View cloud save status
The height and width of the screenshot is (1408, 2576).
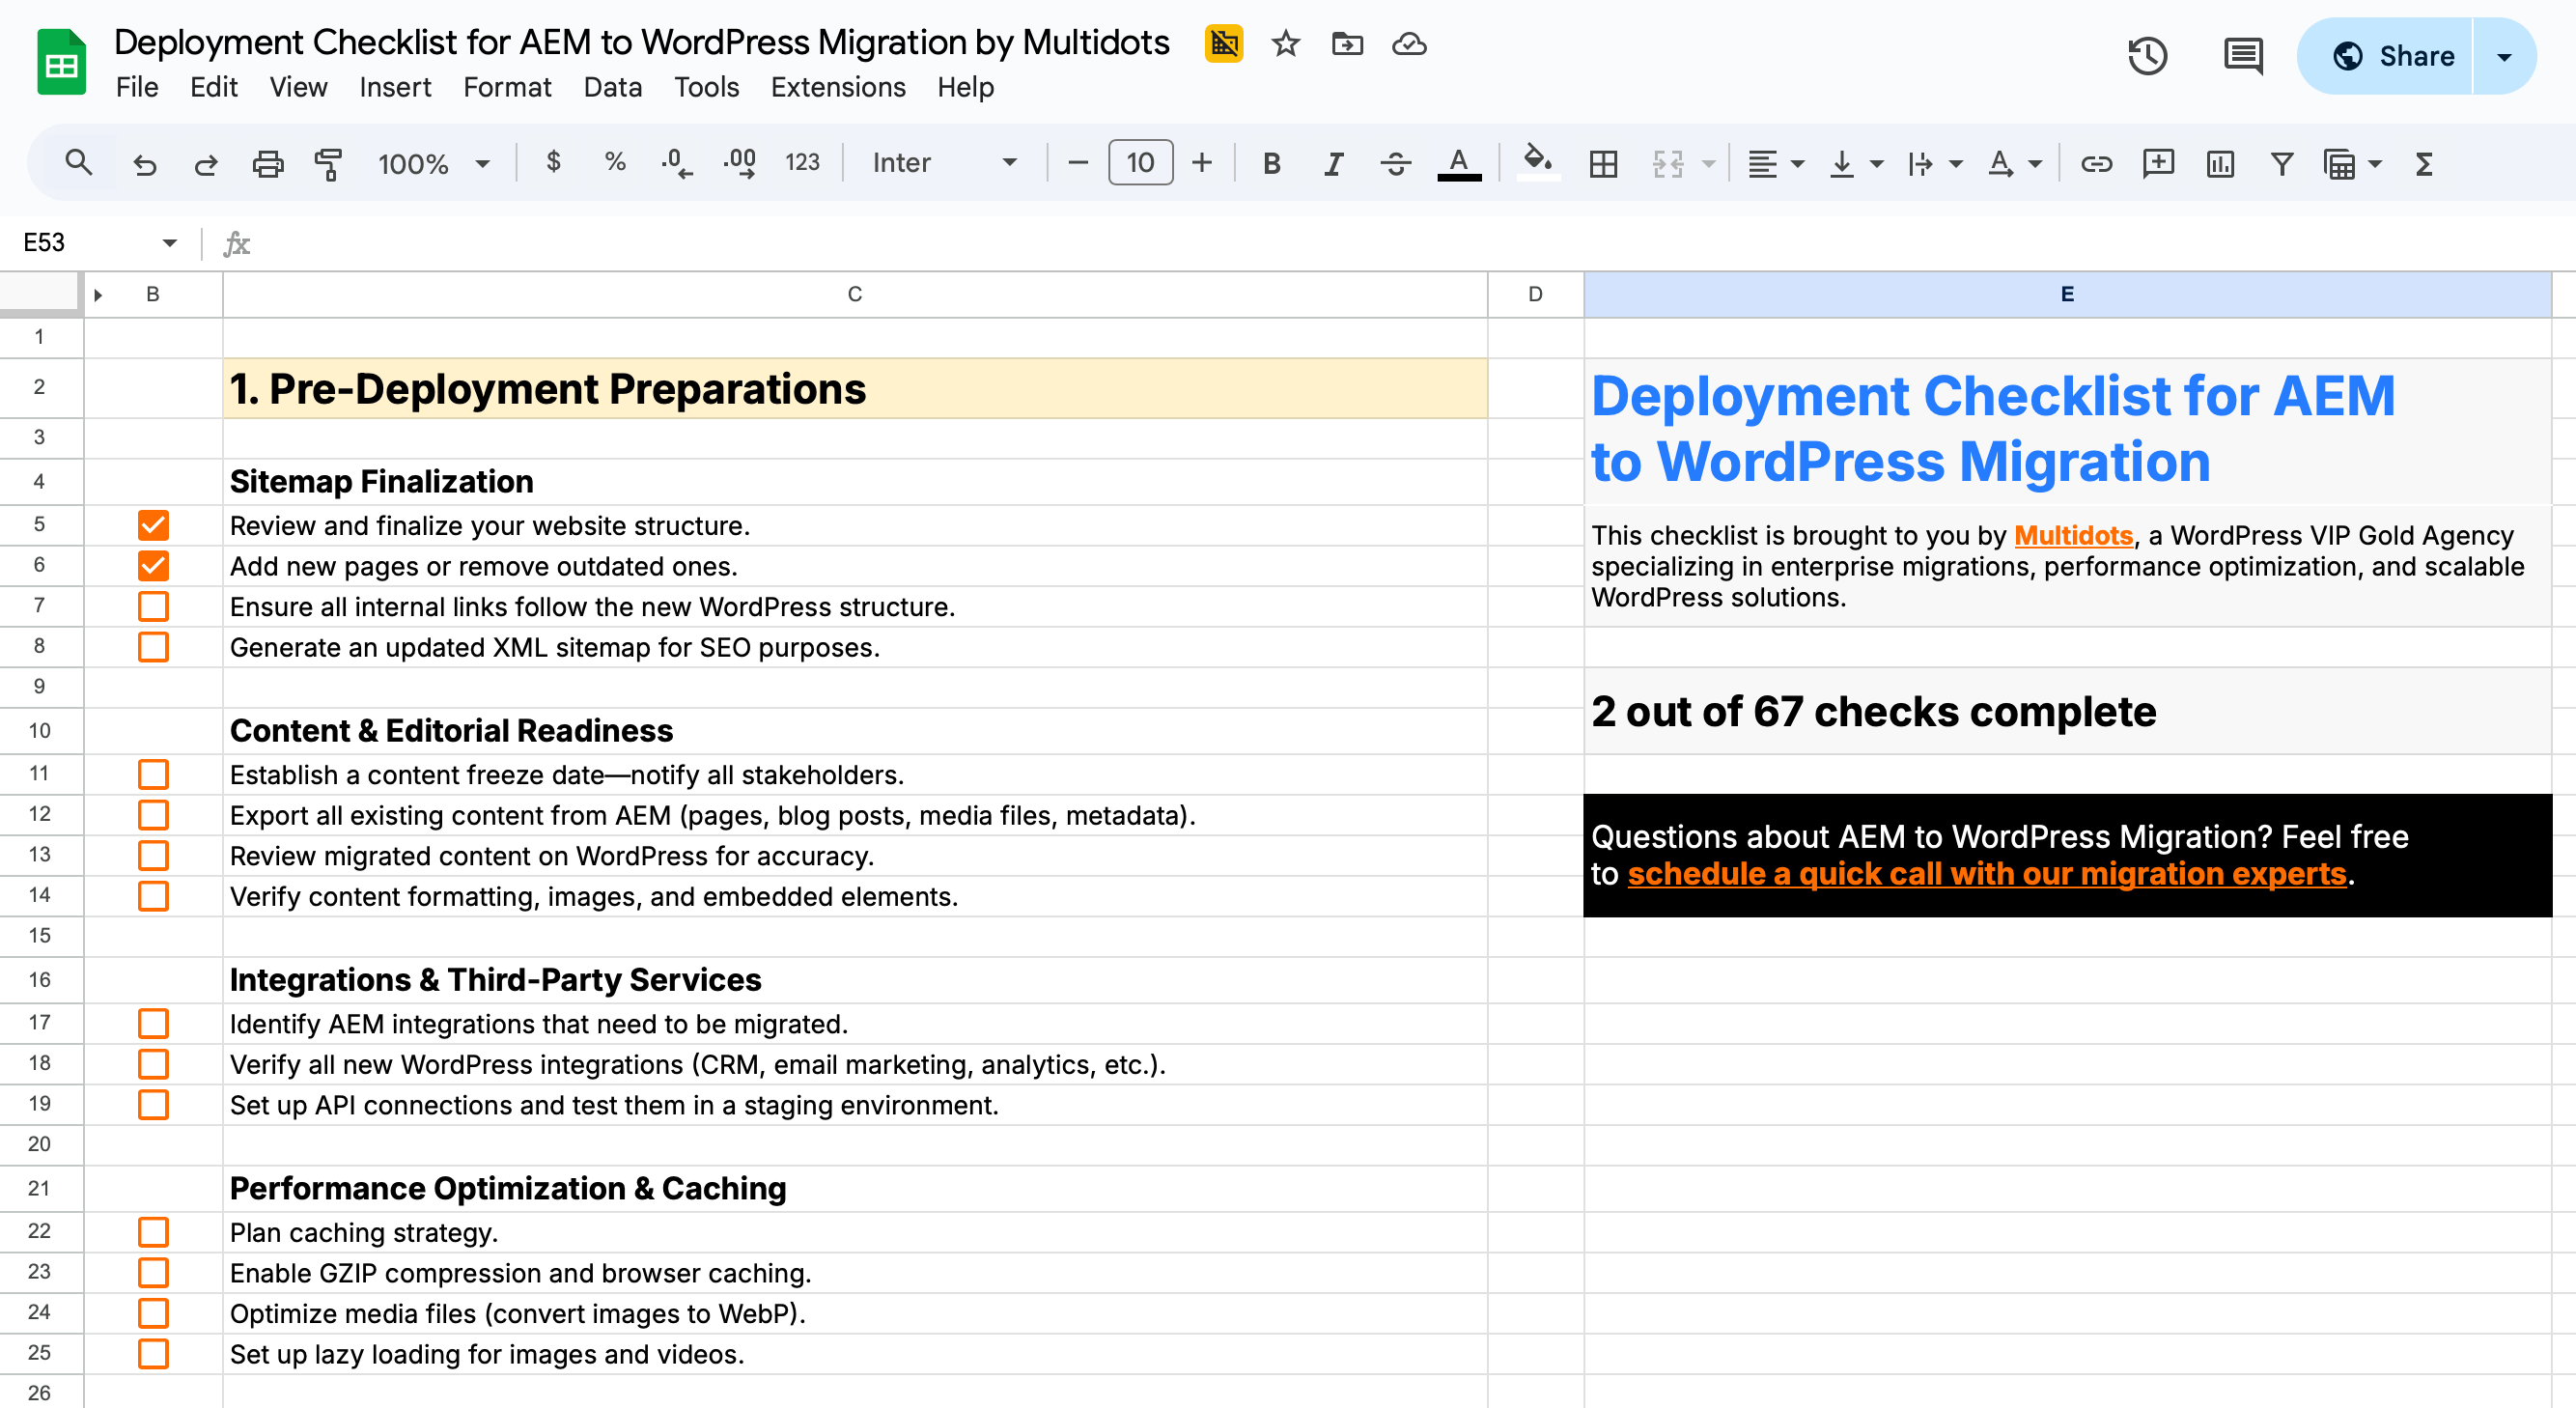(1409, 44)
